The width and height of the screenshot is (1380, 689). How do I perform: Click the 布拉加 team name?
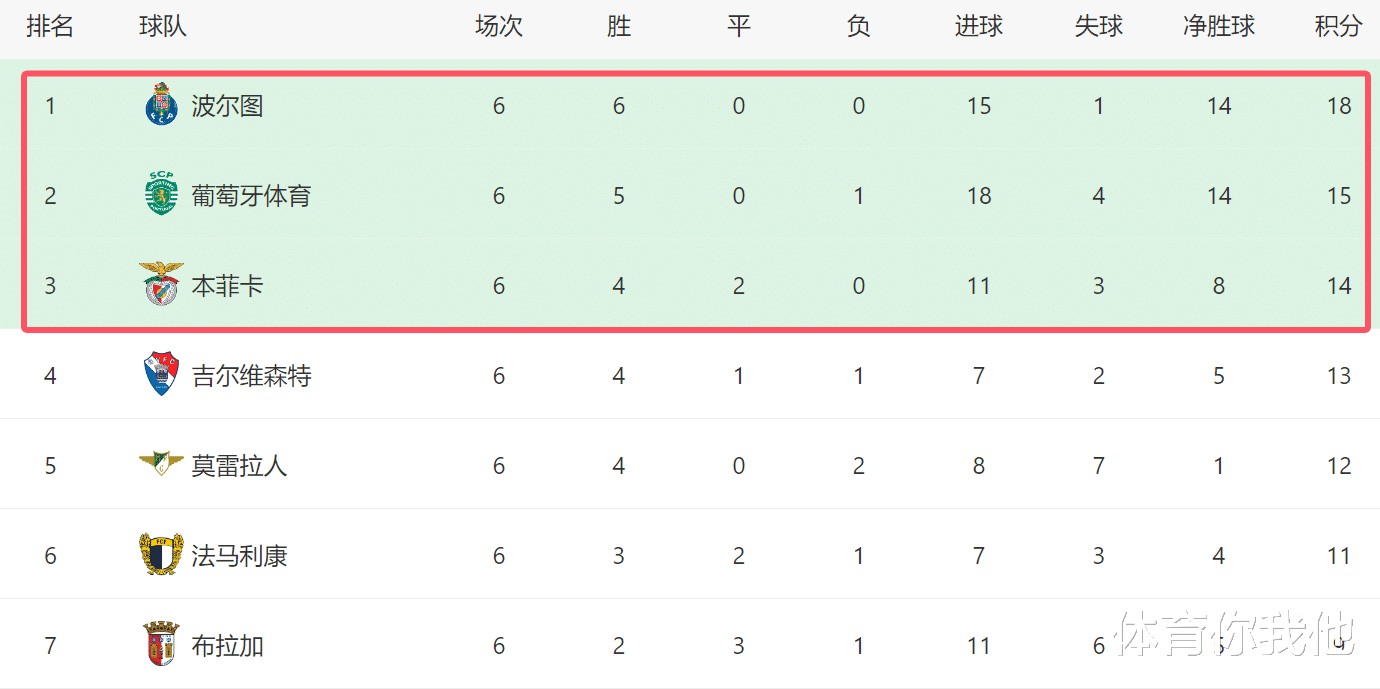point(227,646)
